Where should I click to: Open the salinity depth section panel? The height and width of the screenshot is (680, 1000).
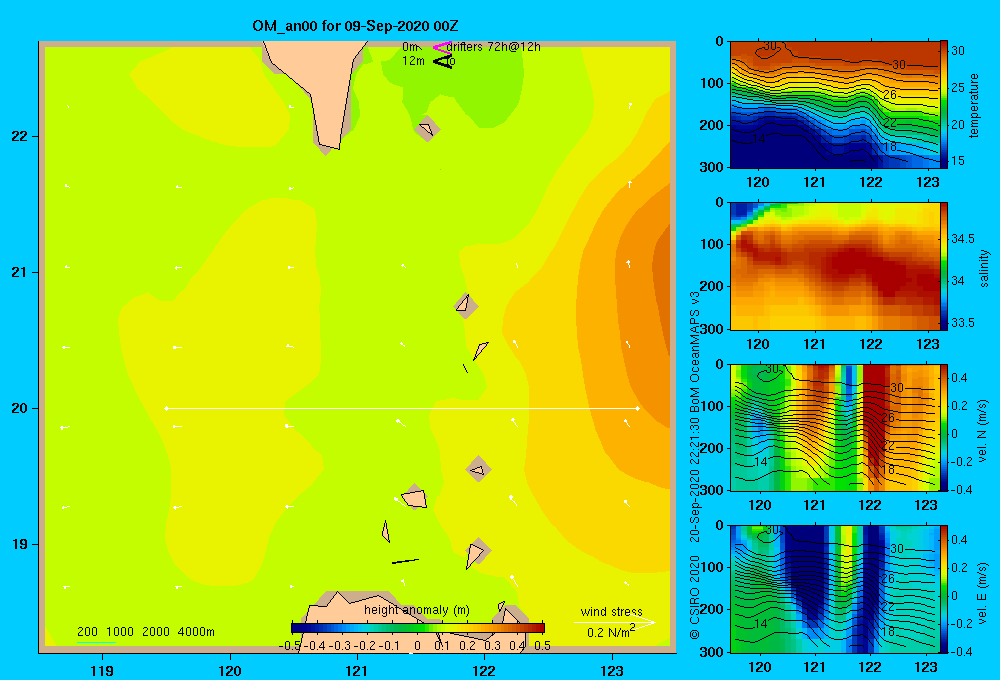(835, 266)
